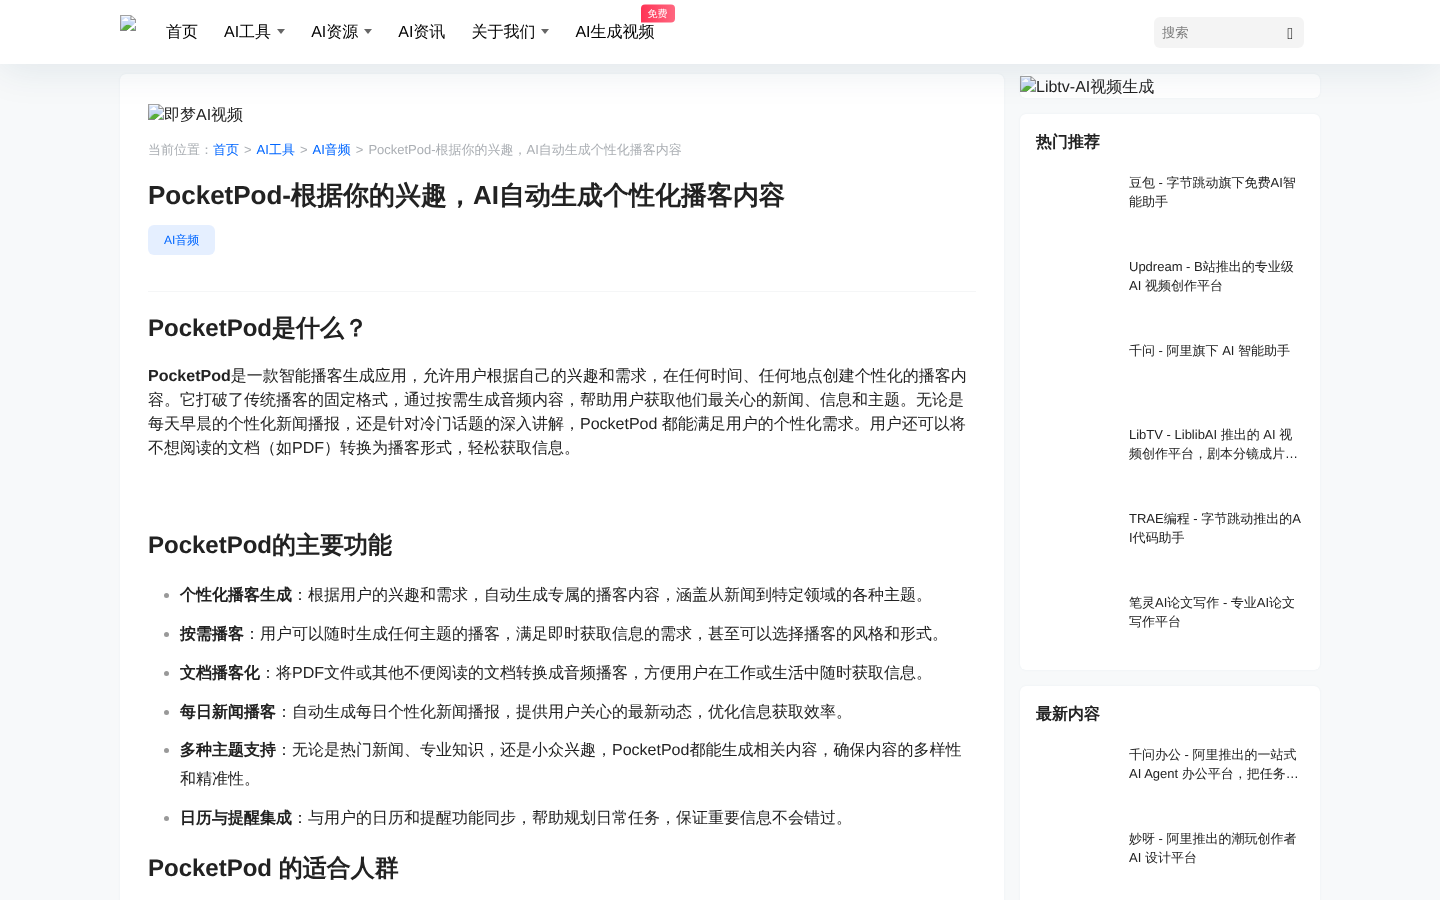Image resolution: width=1440 pixels, height=900 pixels.
Task: Open the Libtv-AI视频生成 sidebar banner
Action: click(x=1170, y=87)
